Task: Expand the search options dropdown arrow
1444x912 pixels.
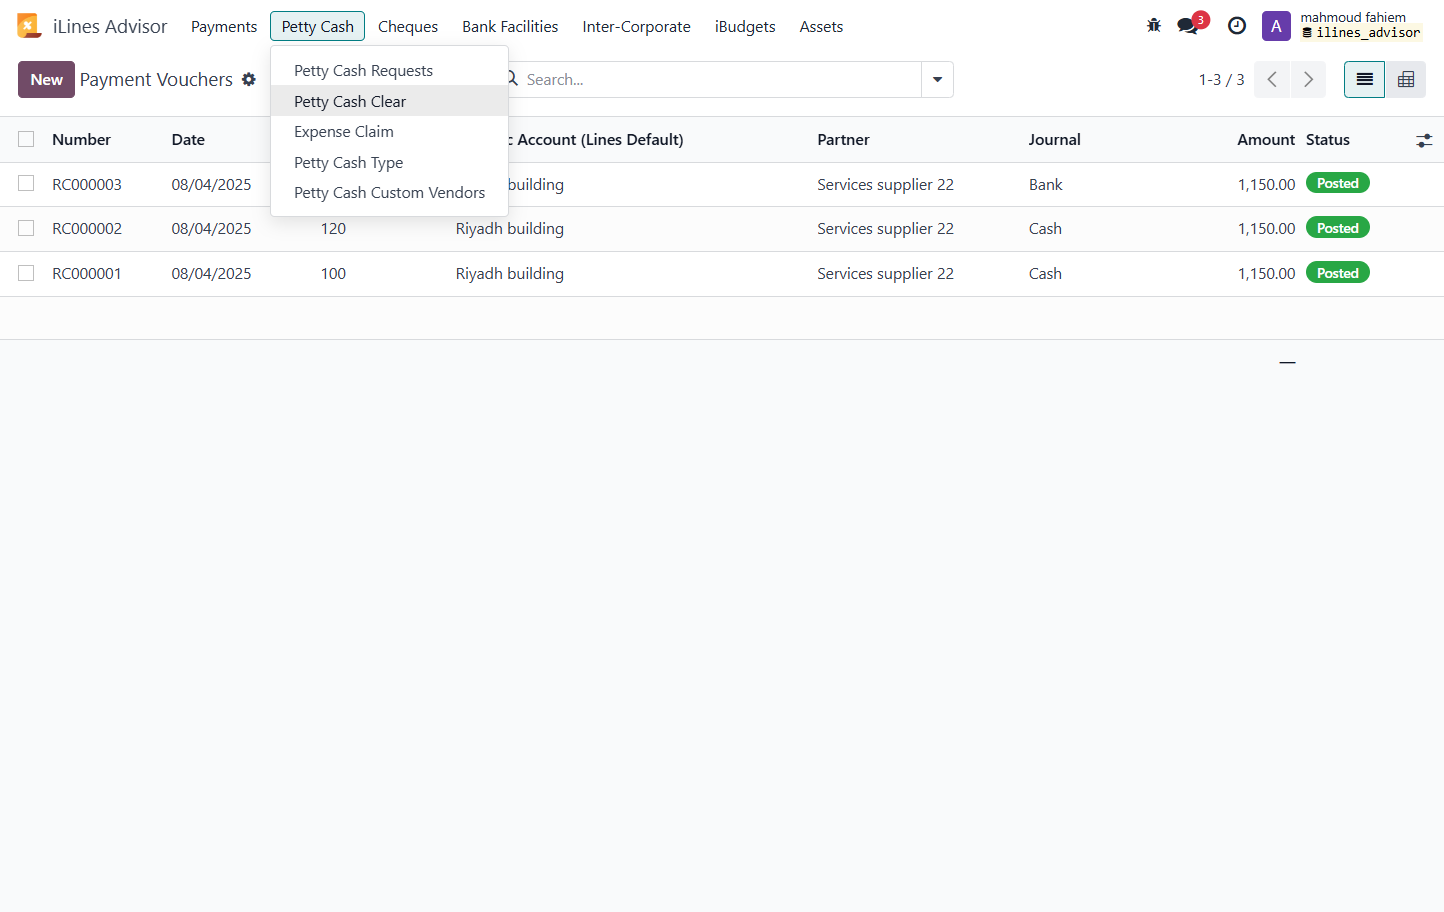Action: pos(937,80)
